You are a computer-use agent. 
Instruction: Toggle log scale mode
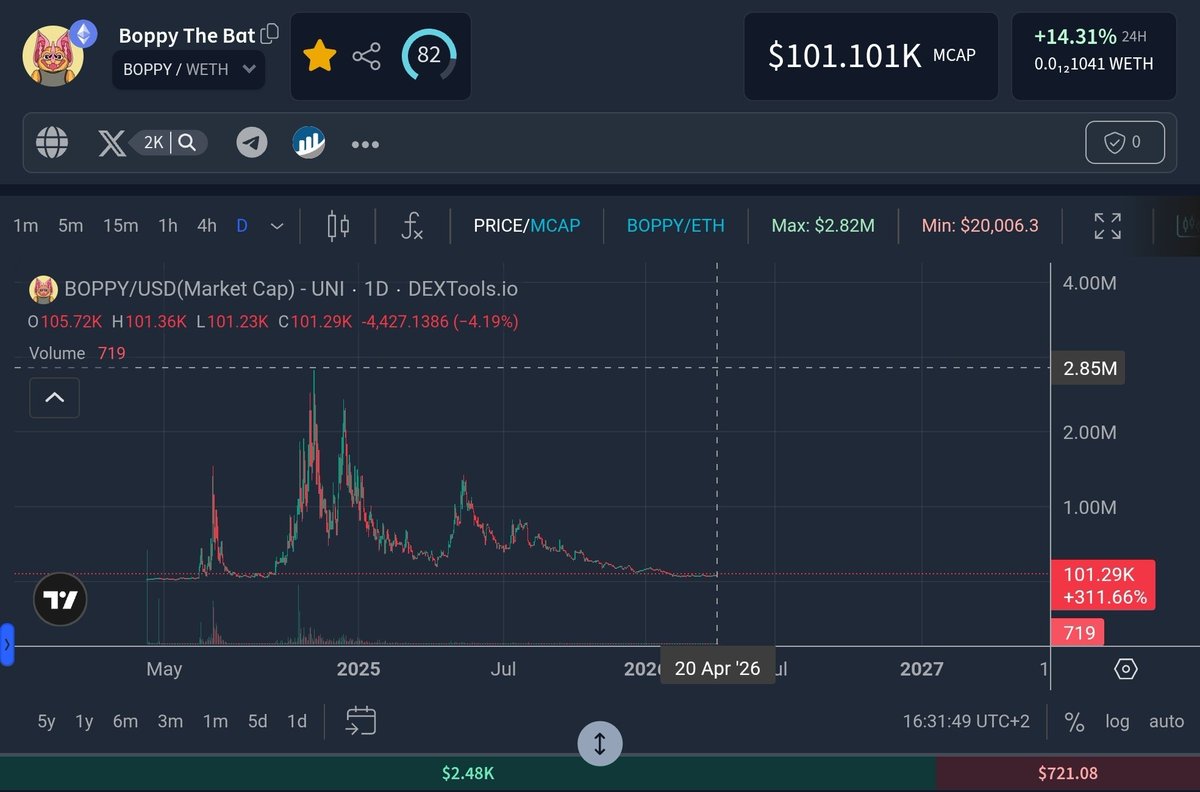pos(1118,721)
